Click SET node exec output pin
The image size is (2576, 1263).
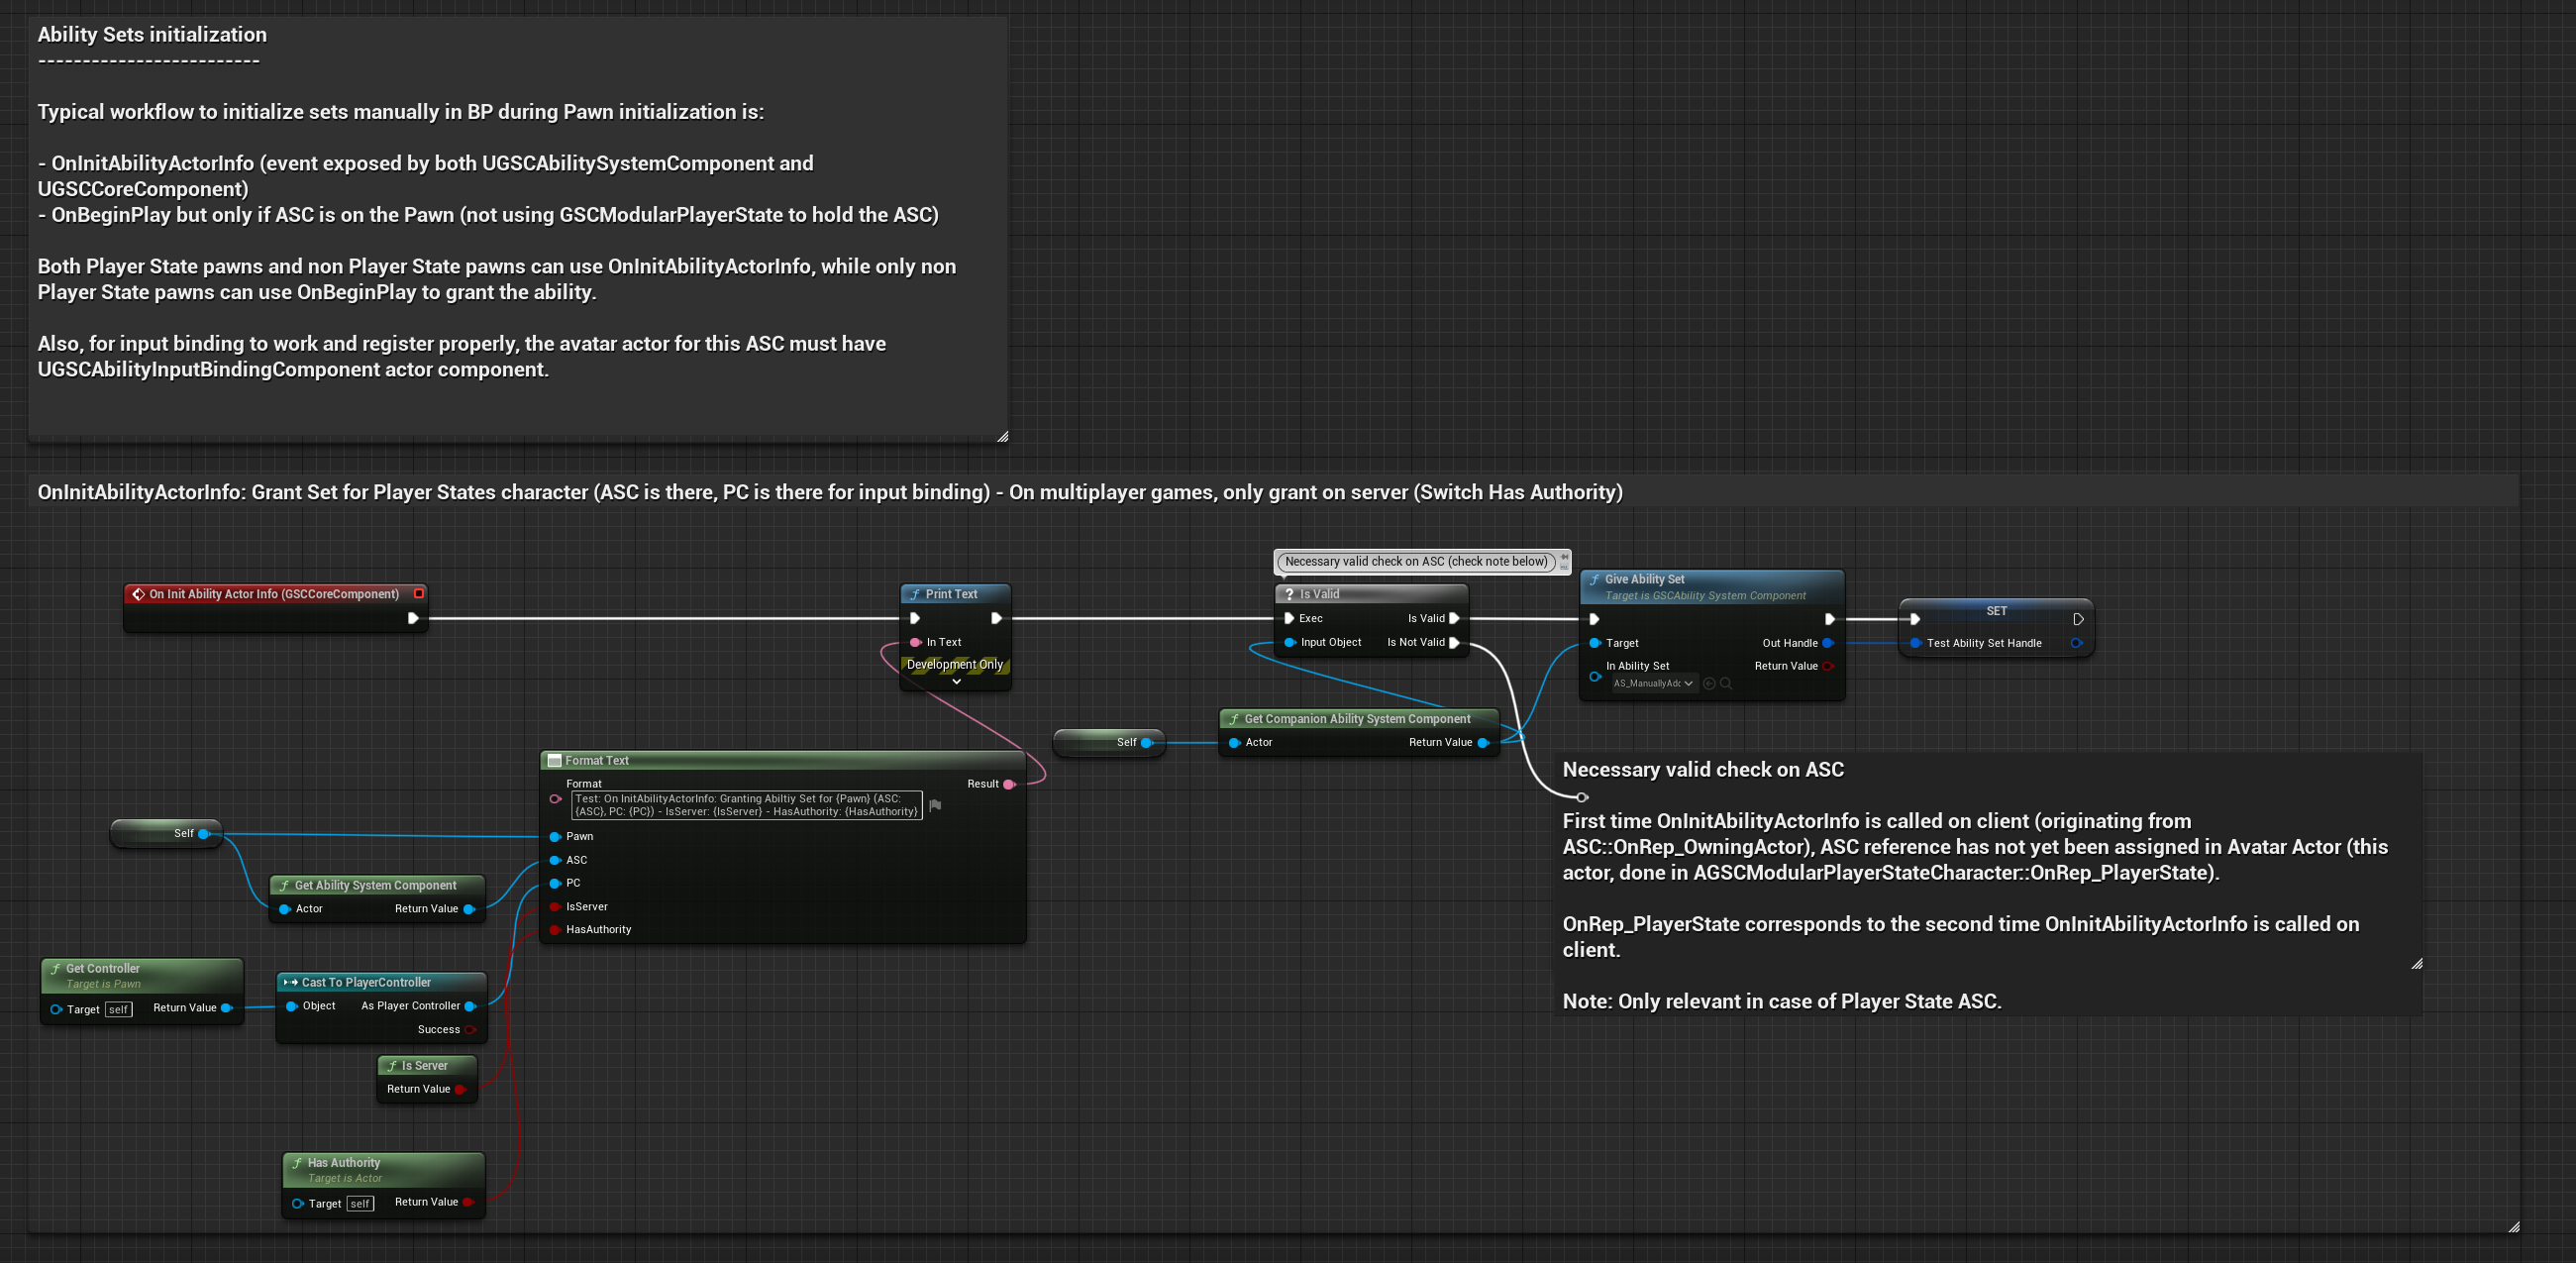point(2078,619)
